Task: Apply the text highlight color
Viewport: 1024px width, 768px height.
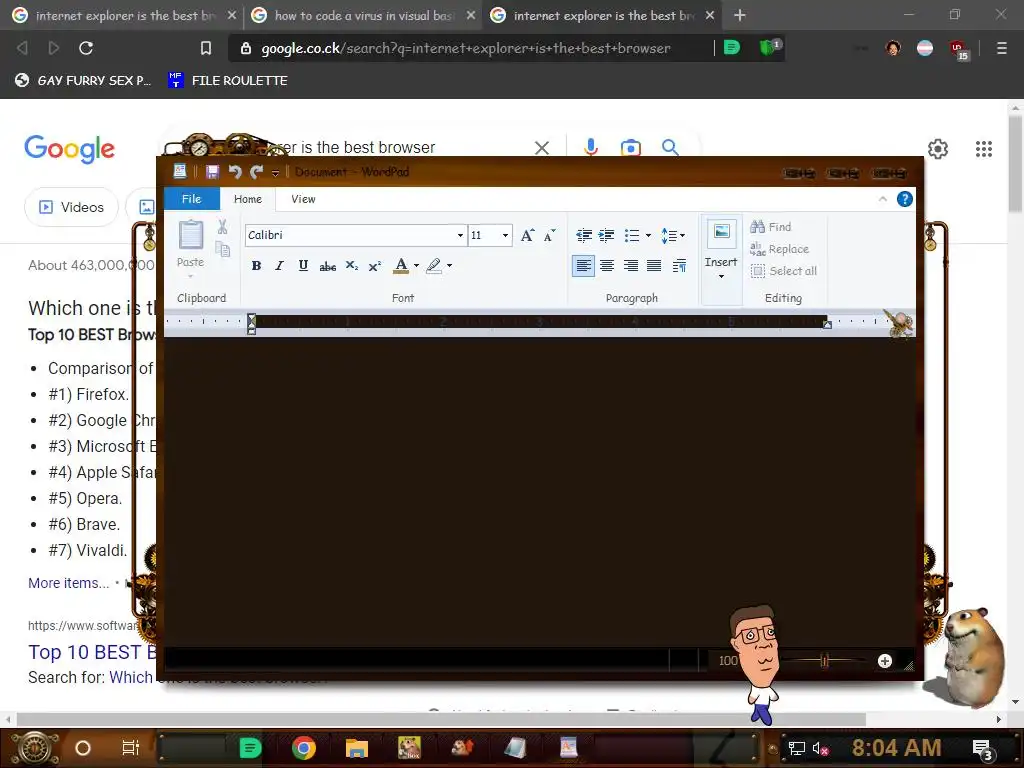Action: 434,266
